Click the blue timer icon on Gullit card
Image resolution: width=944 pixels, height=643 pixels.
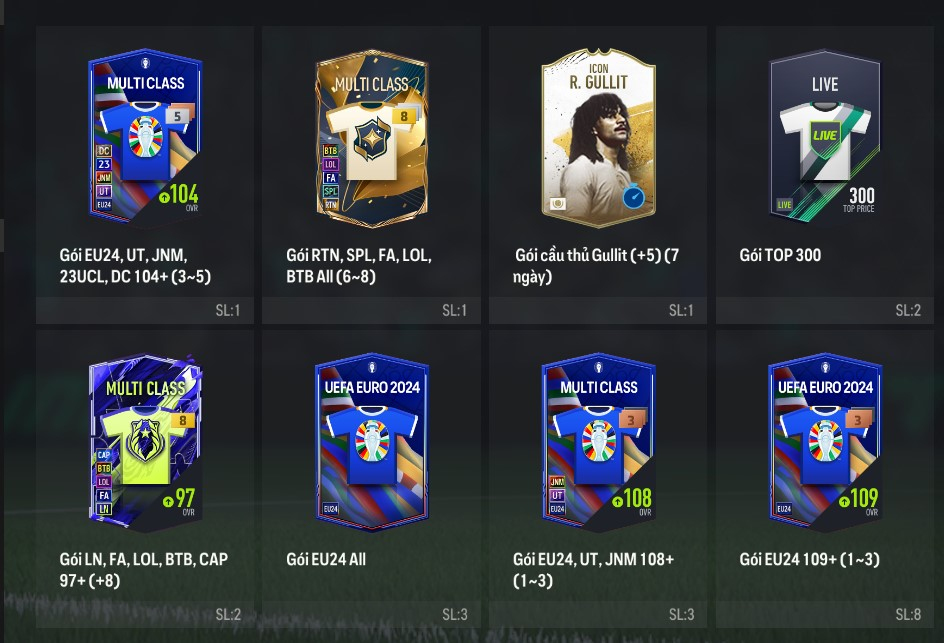tap(633, 196)
